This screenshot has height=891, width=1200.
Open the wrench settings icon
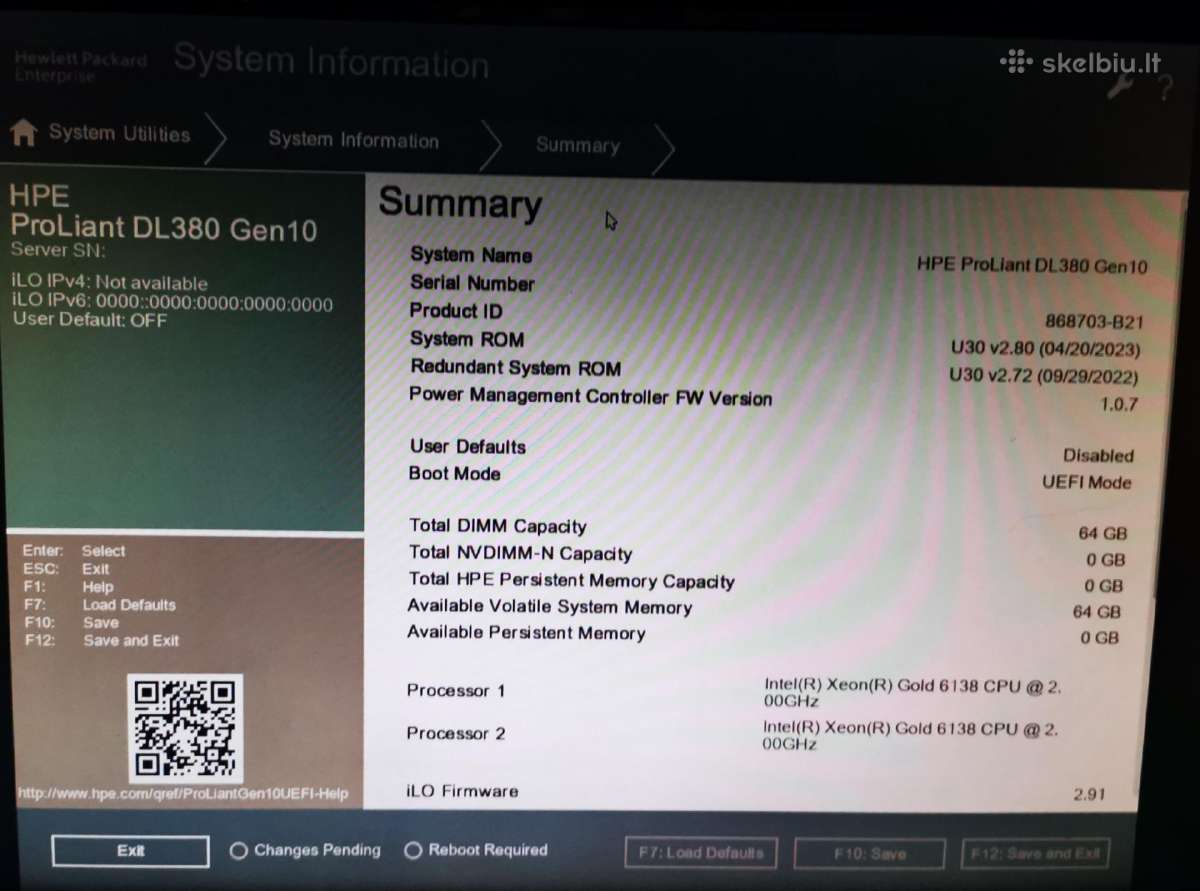pyautogui.click(x=1120, y=87)
